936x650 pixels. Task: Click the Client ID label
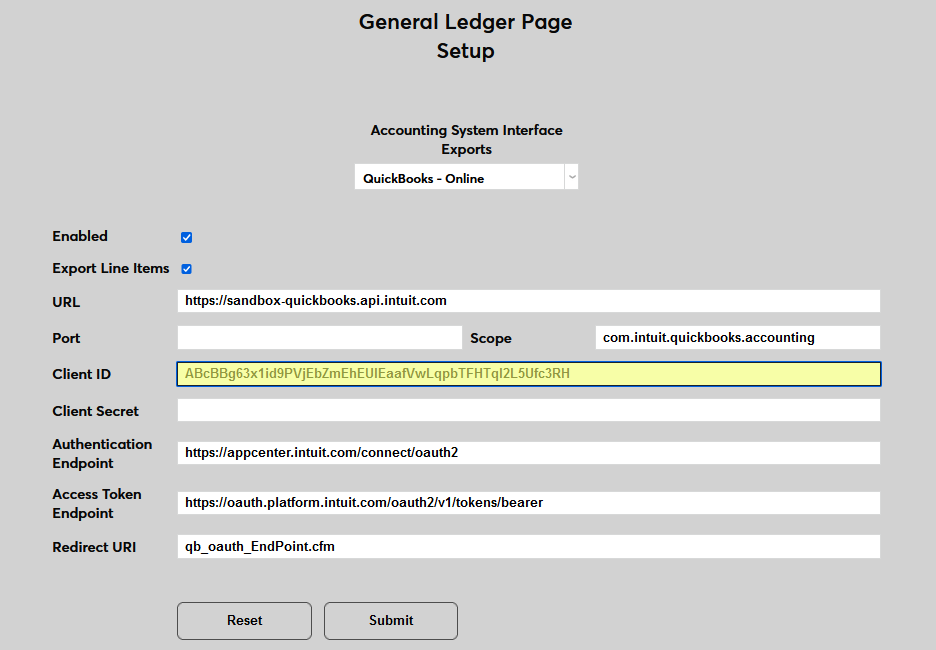[x=81, y=373]
